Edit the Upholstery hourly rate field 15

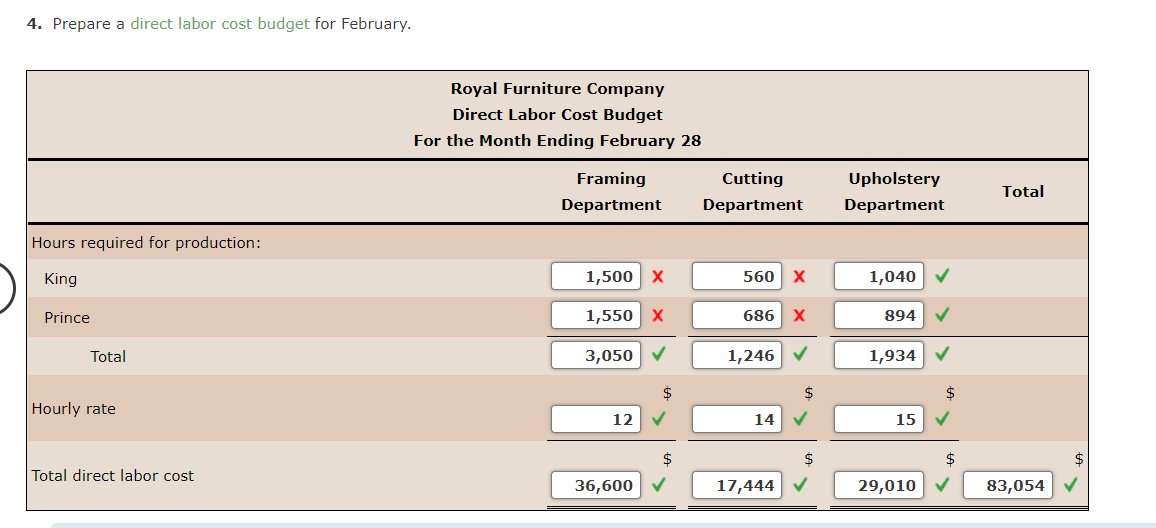(878, 419)
